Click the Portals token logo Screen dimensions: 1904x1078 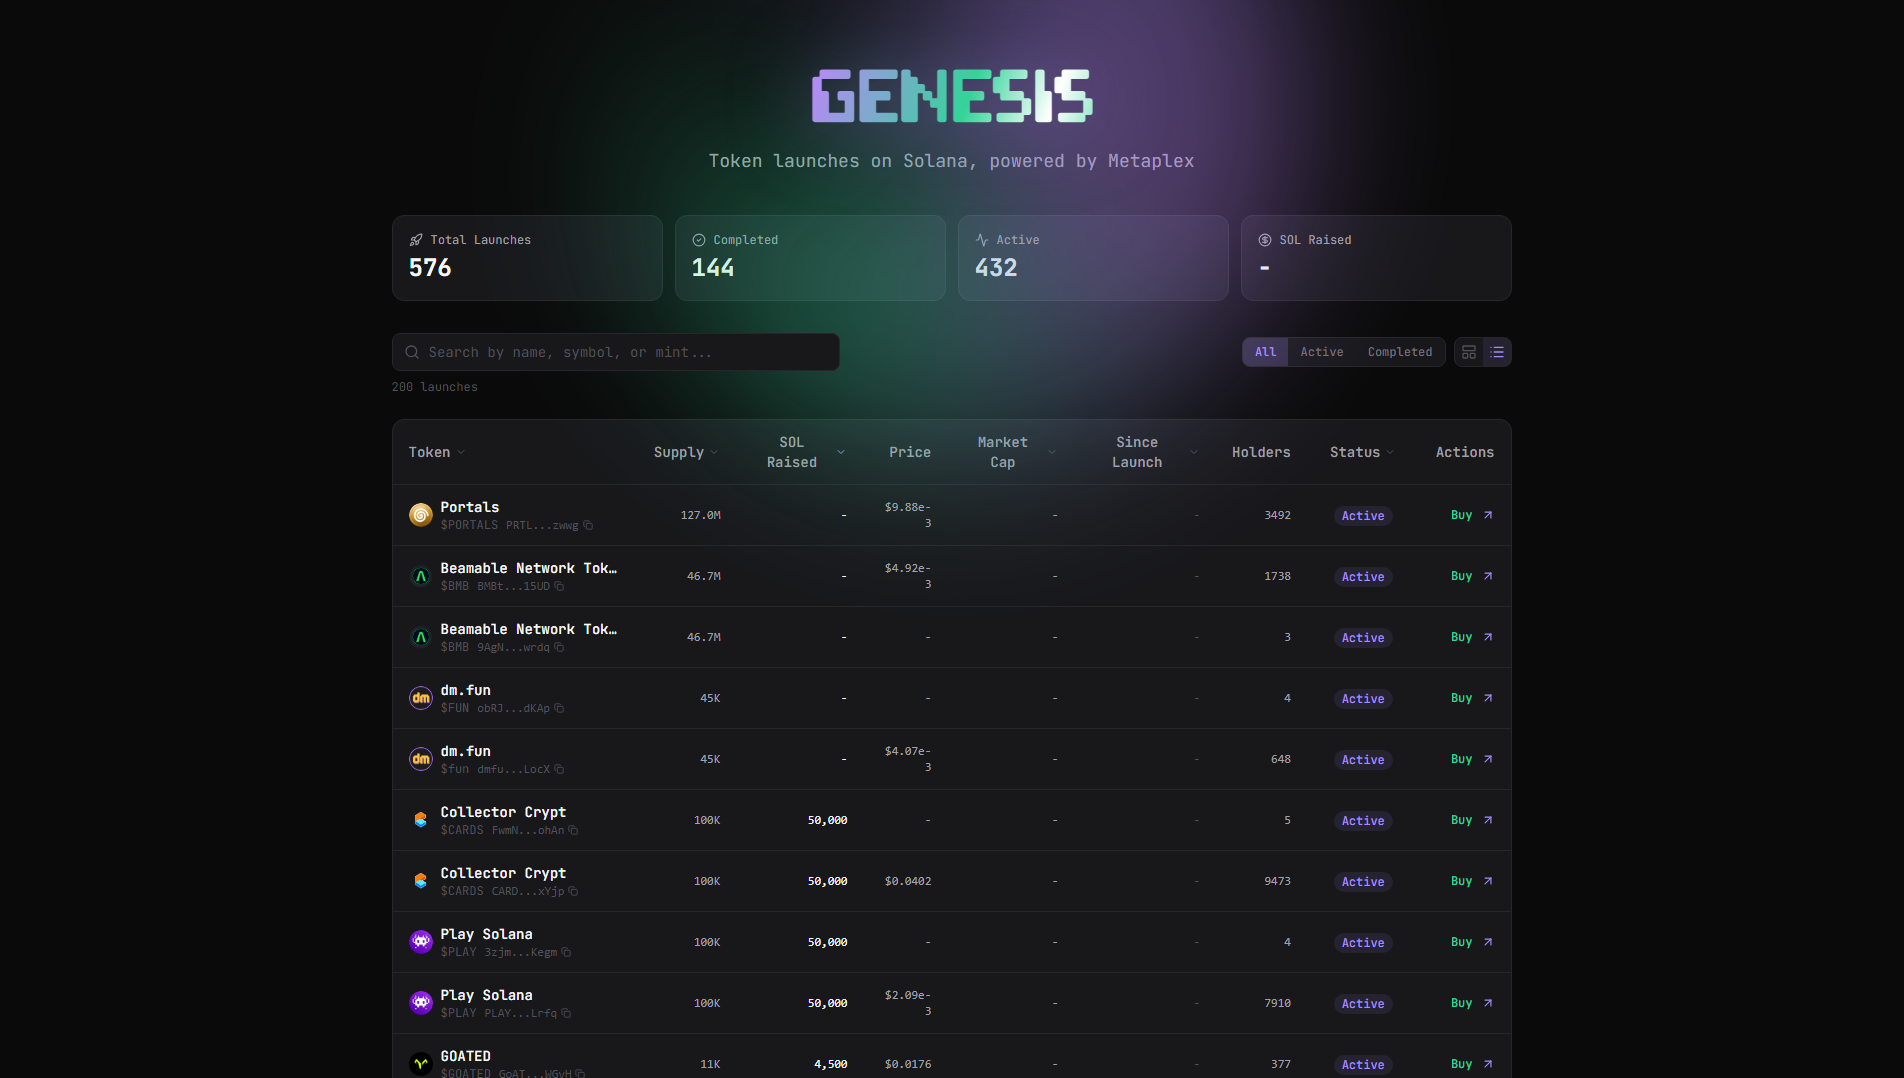point(421,515)
